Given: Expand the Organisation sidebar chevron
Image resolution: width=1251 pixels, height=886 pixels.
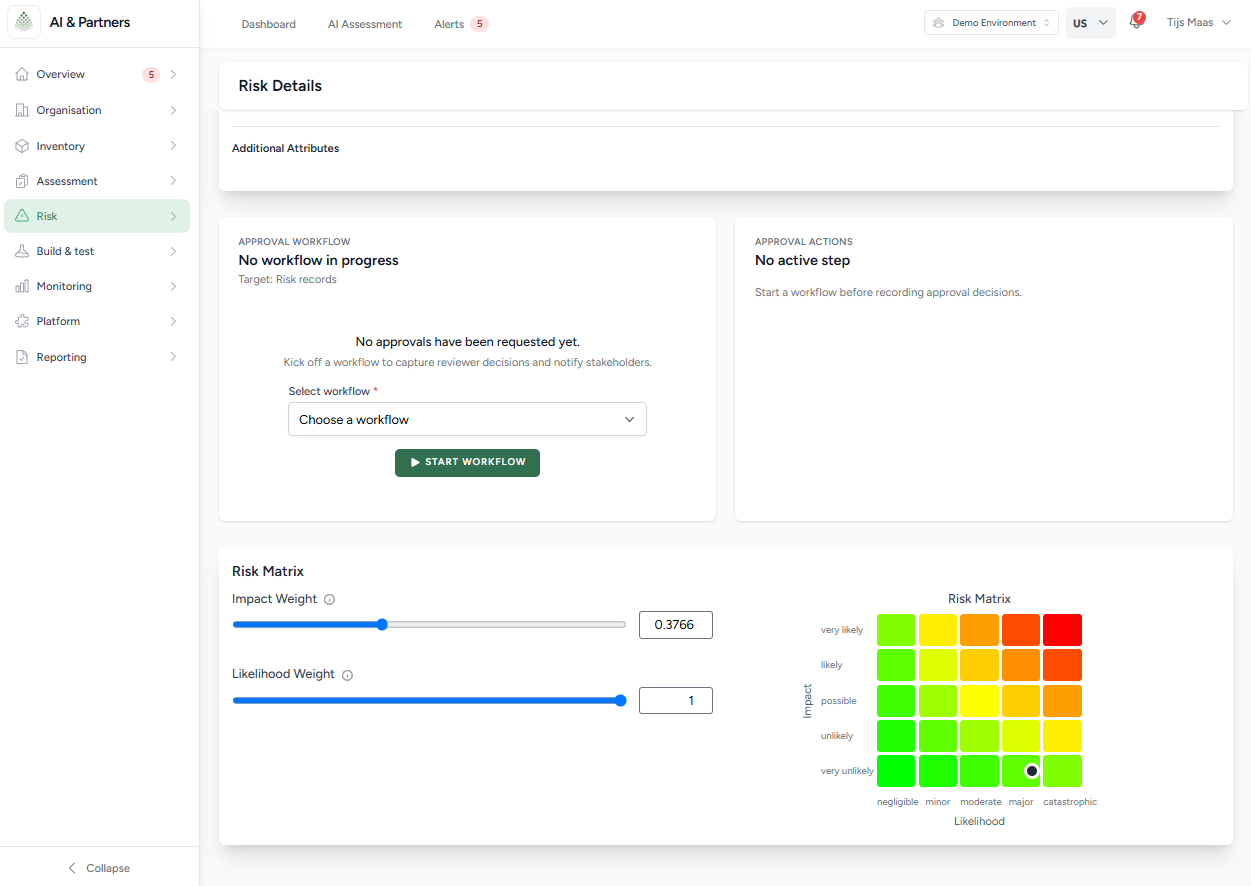Looking at the screenshot, I should tap(173, 110).
